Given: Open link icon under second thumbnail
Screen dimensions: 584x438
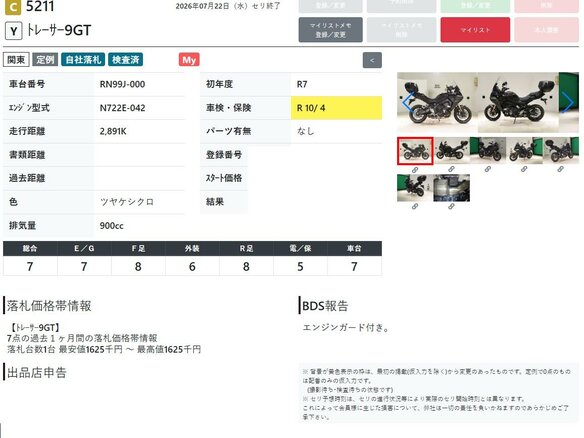Looking at the screenshot, I should 451,169.
